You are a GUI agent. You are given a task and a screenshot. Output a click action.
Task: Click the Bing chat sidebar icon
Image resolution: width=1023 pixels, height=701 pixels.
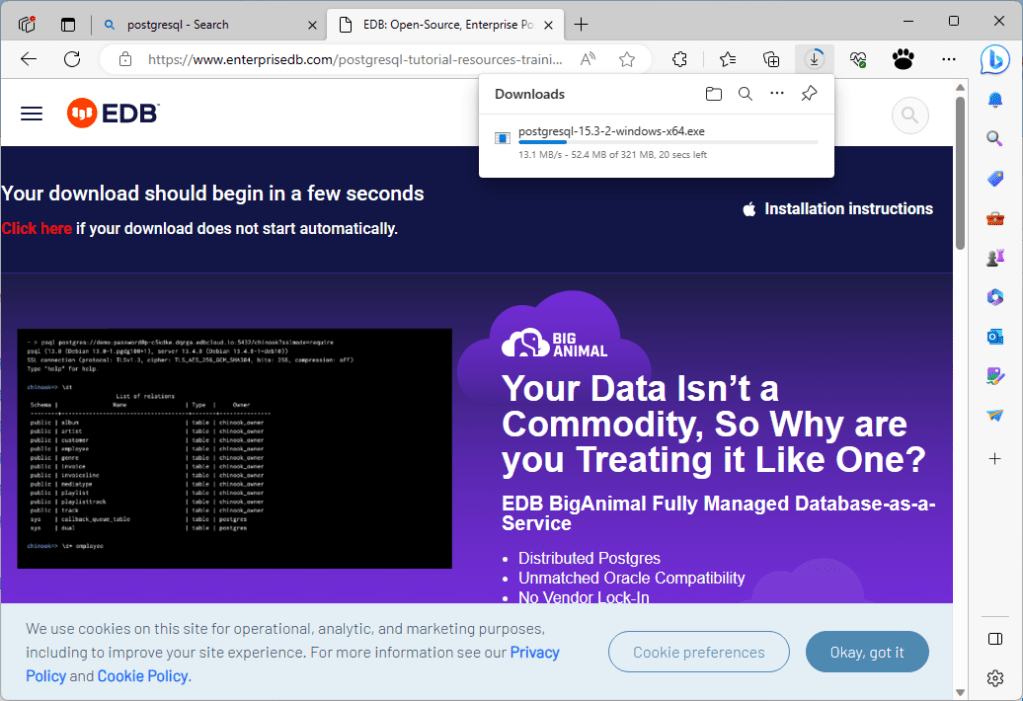click(x=994, y=59)
